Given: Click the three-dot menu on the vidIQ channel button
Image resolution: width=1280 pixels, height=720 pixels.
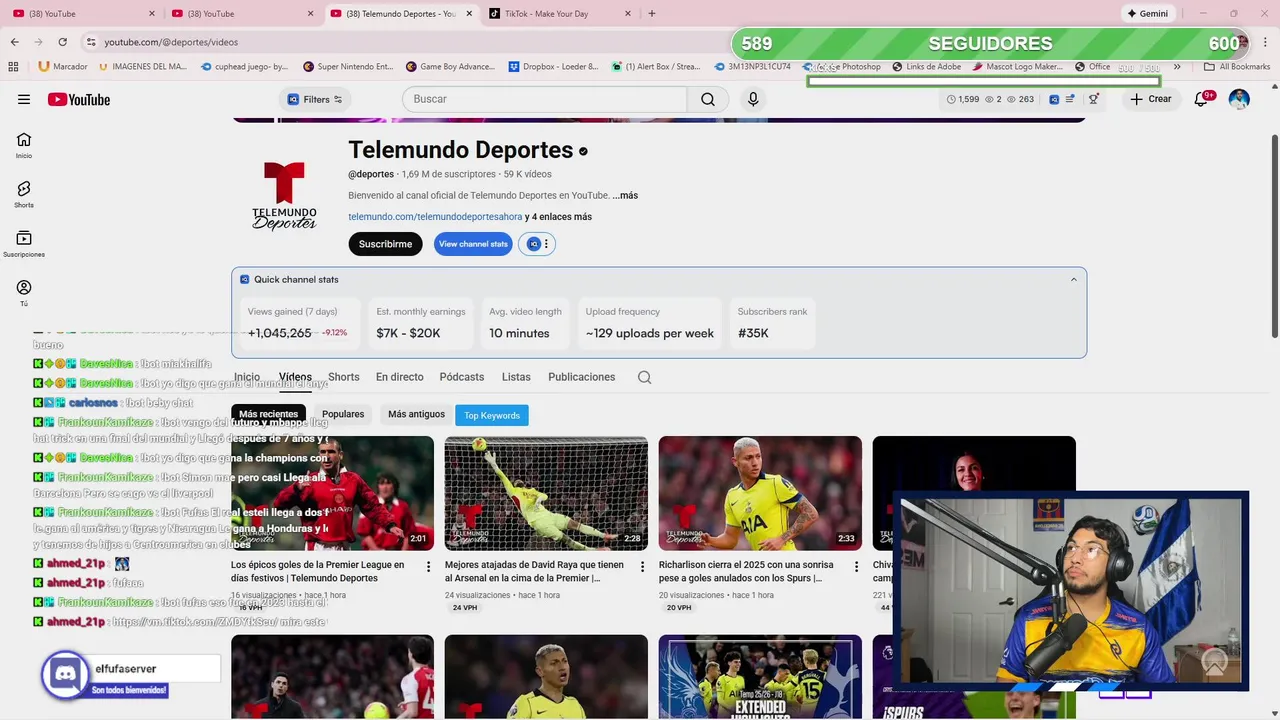Looking at the screenshot, I should coord(546,244).
